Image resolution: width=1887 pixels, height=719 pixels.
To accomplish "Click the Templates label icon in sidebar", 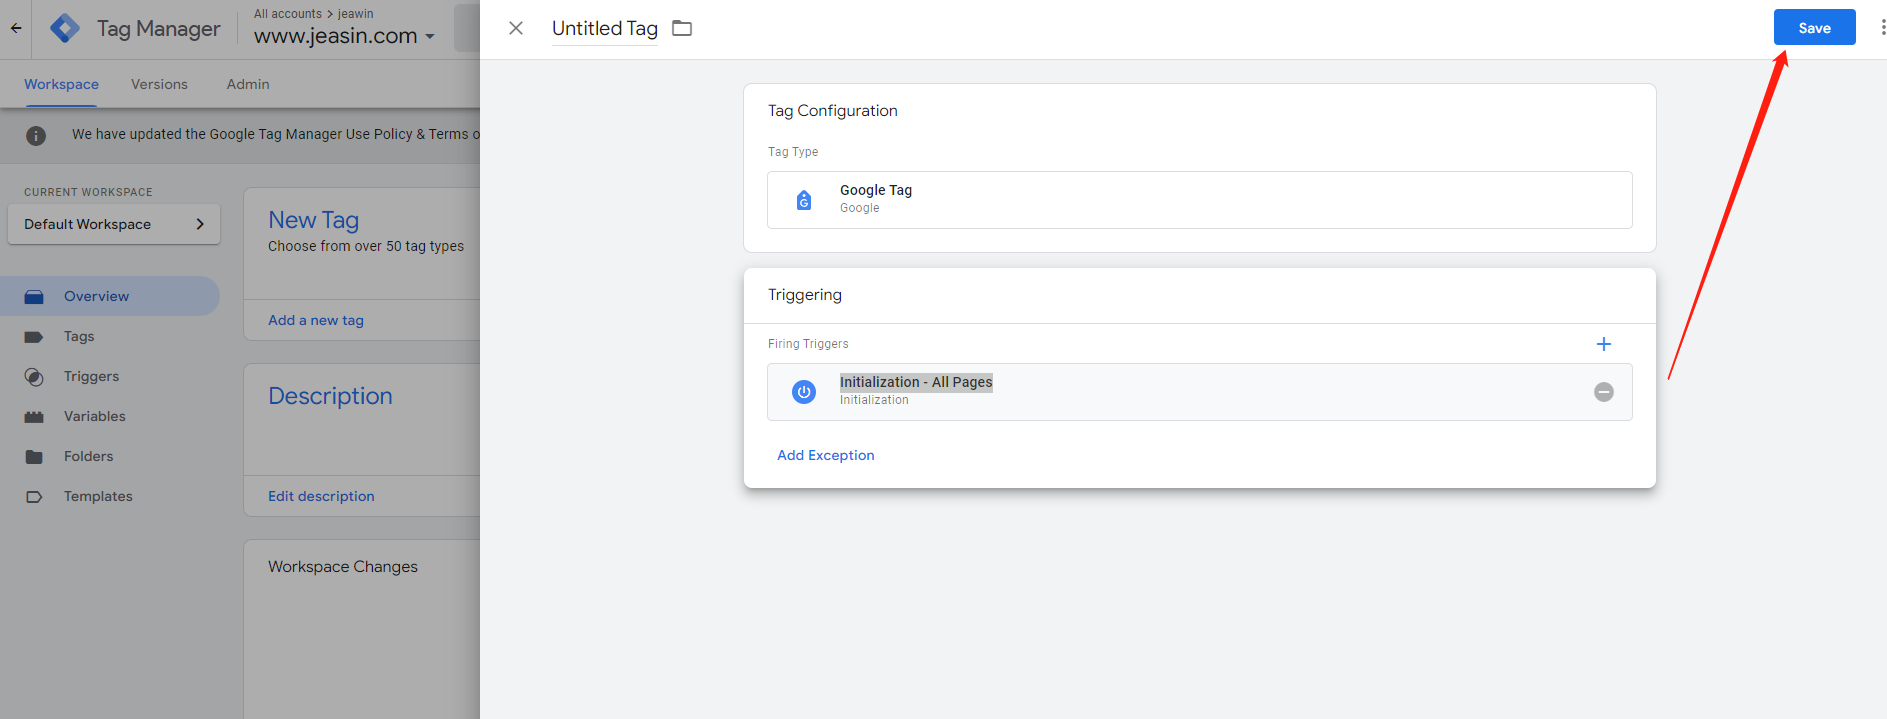I will 34,497.
